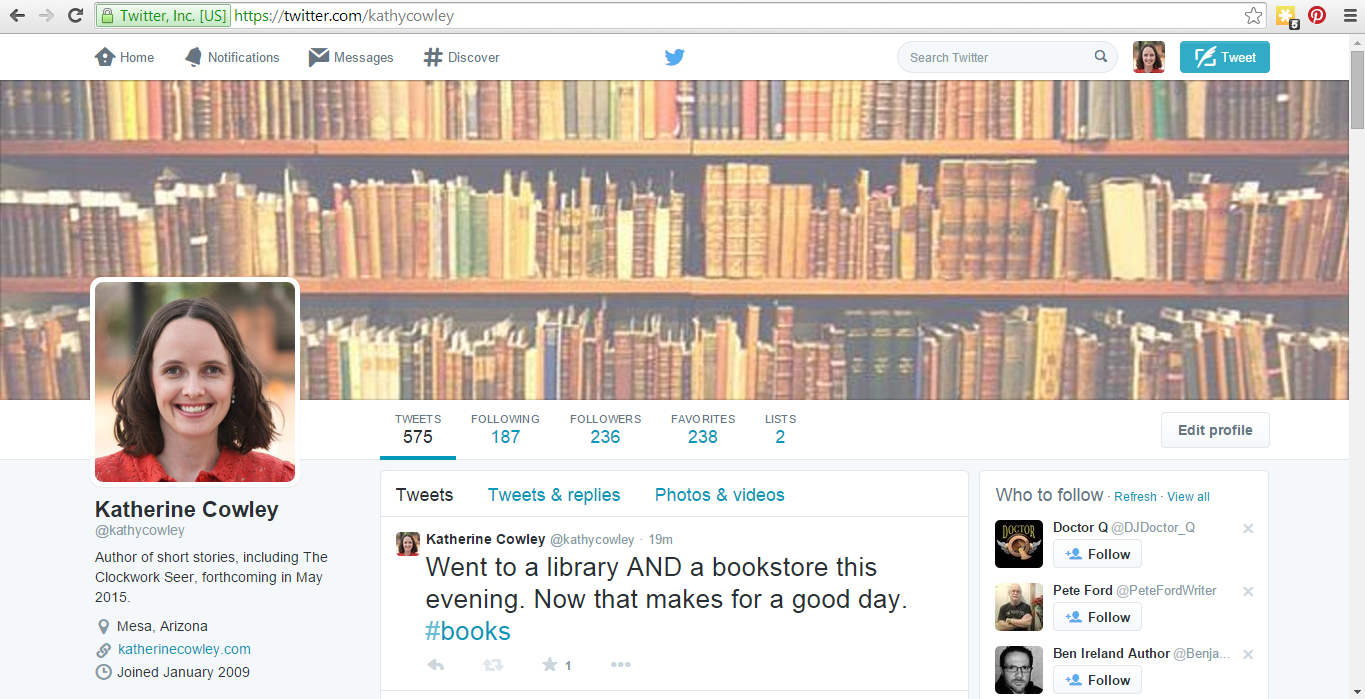Click the Twitter bird logo
The image size is (1365, 699).
coord(675,57)
